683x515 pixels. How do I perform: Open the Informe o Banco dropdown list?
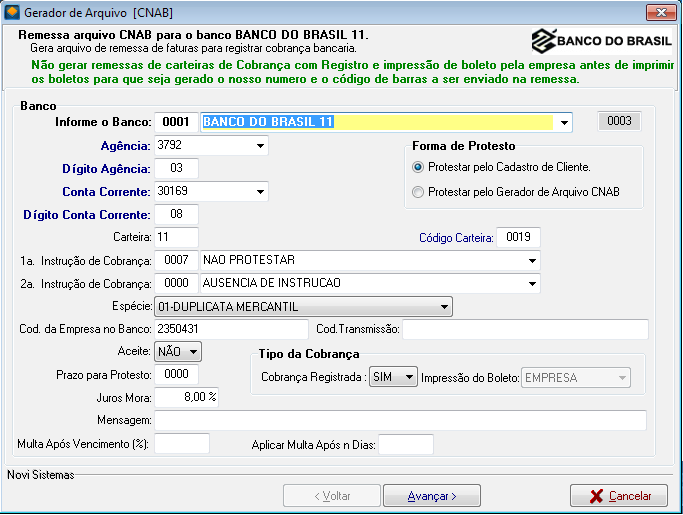click(564, 122)
